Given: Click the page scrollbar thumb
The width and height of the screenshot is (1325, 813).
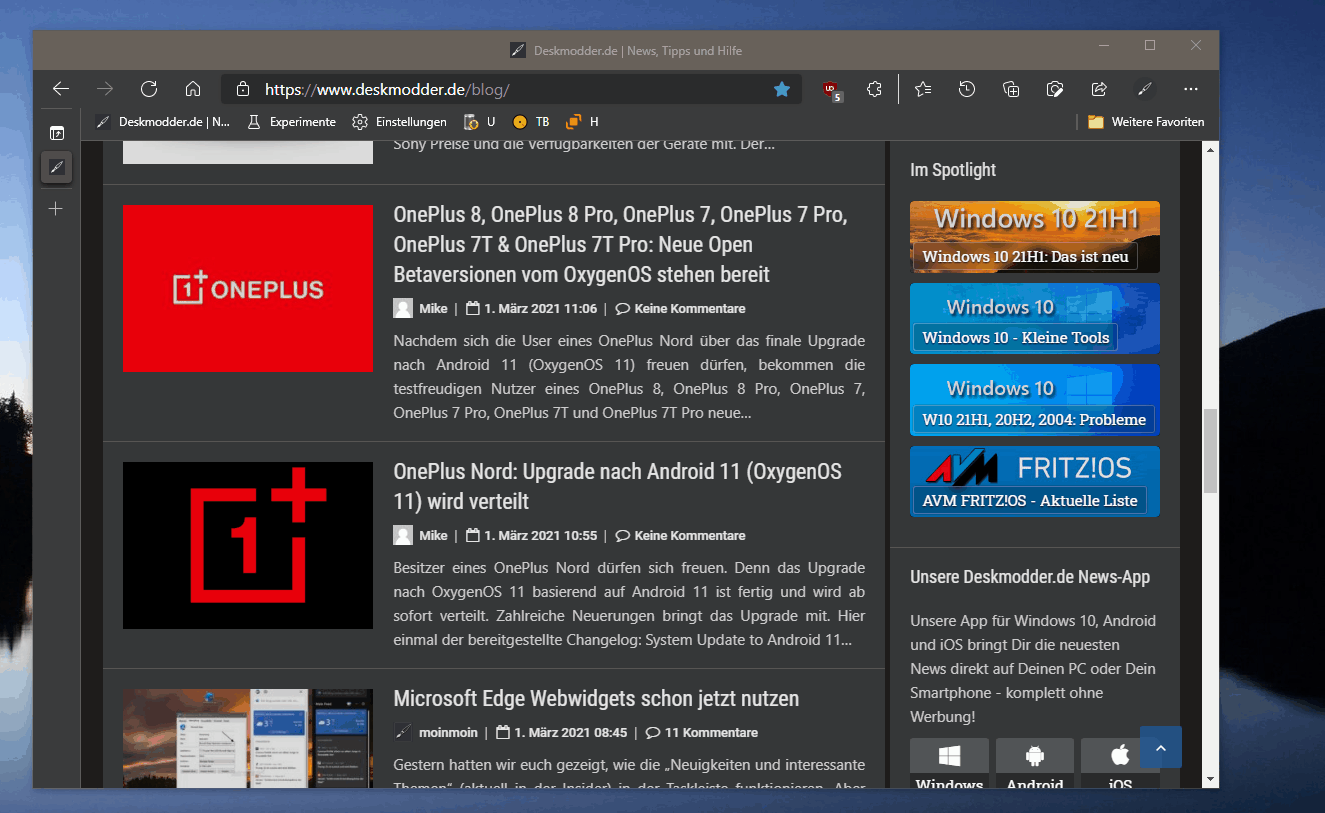Looking at the screenshot, I should tap(1210, 450).
